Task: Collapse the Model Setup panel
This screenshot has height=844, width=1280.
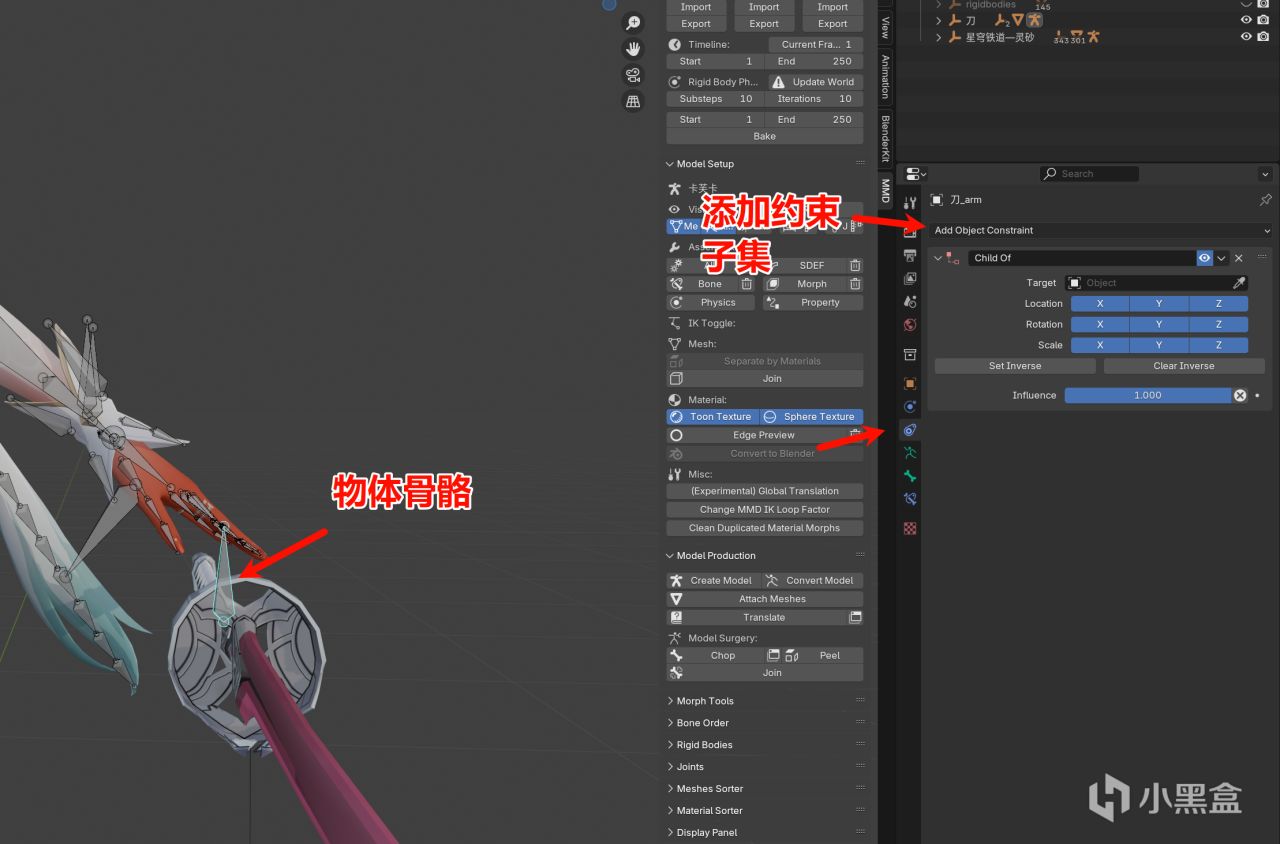Action: tap(669, 164)
